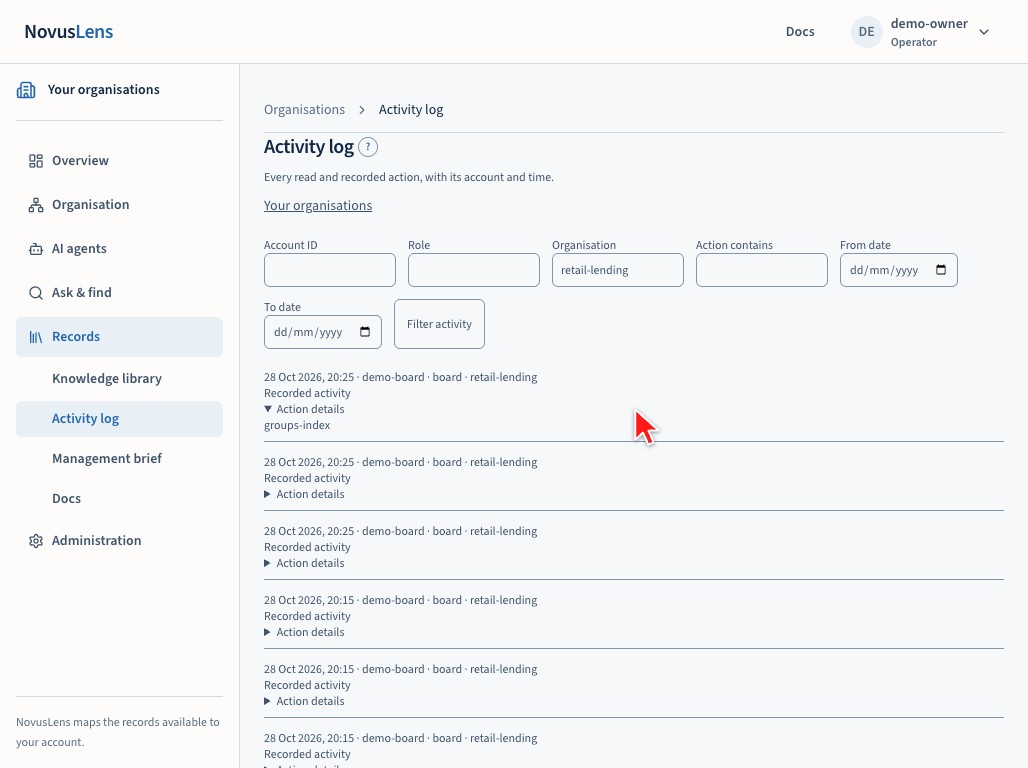The width and height of the screenshot is (1028, 768).
Task: Click the NovusLens logo
Action: click(x=69, y=31)
